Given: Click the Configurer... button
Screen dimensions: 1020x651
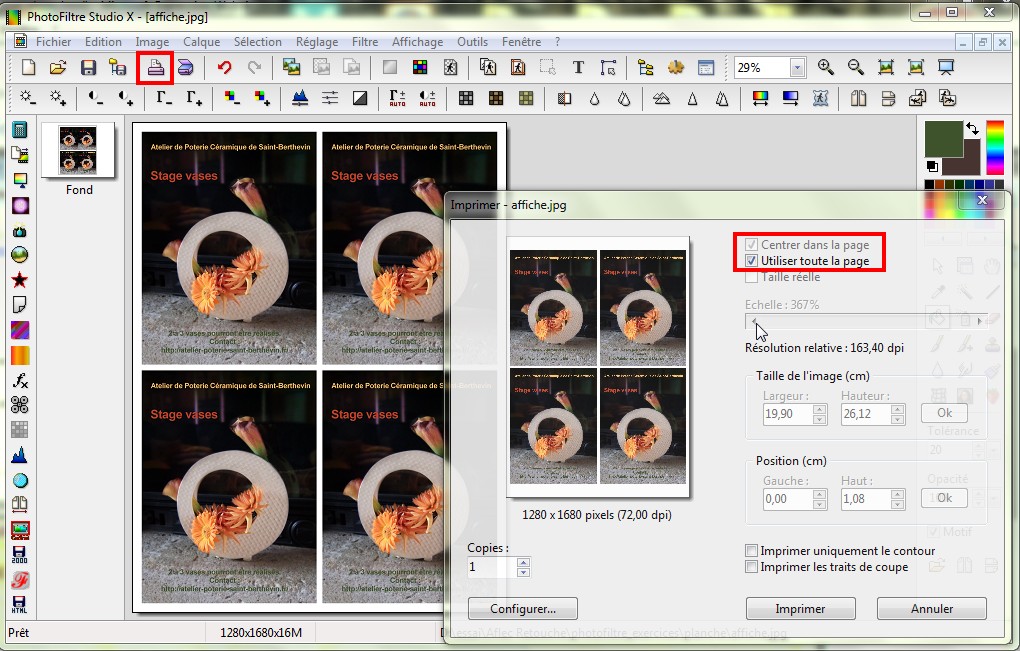Looking at the screenshot, I should click(522, 609).
